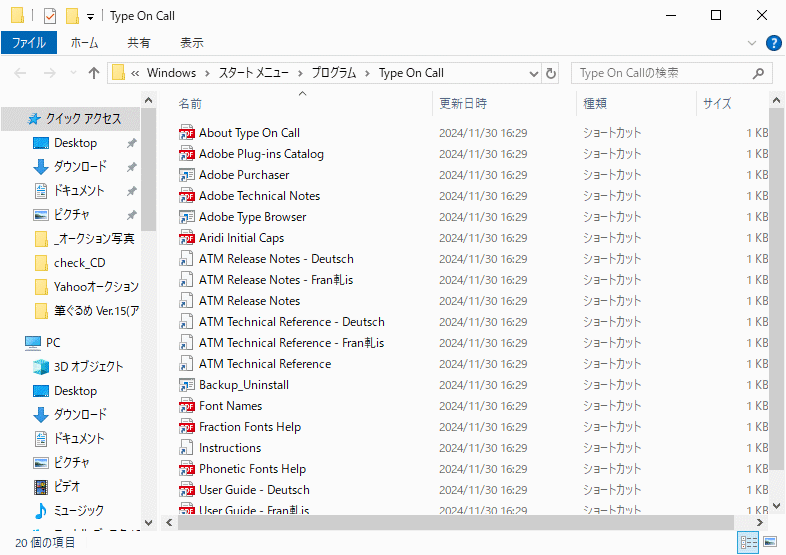
Task: Click the properties checkmark in the quick access toolbar
Action: pos(49,16)
